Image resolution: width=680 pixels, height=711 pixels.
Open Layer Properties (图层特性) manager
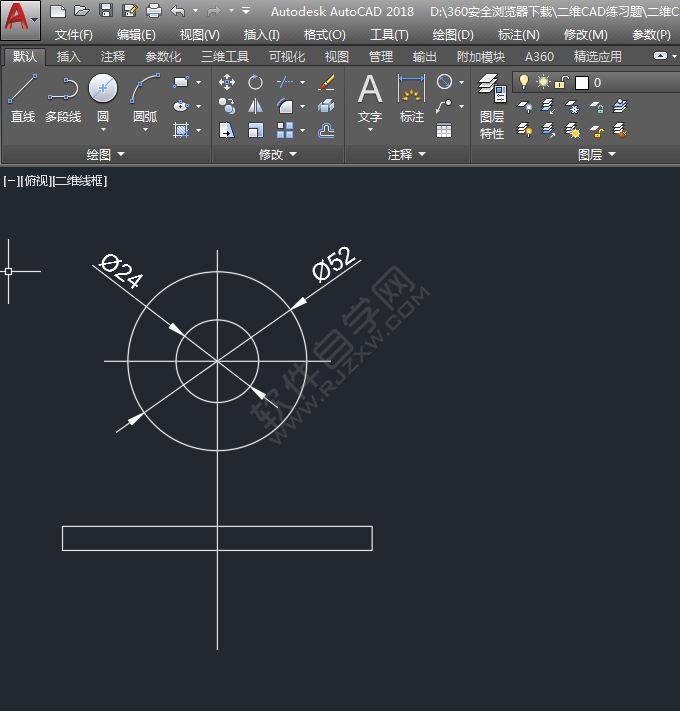492,106
